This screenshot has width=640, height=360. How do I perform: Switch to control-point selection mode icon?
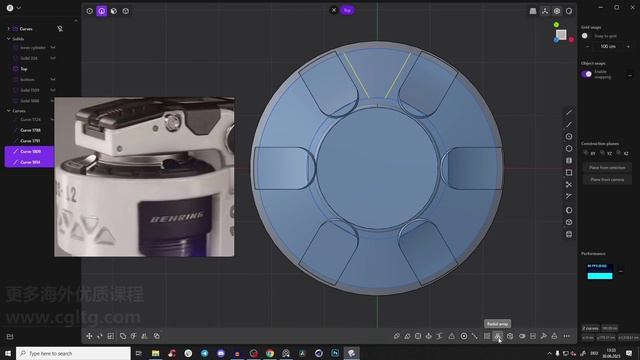point(89,11)
